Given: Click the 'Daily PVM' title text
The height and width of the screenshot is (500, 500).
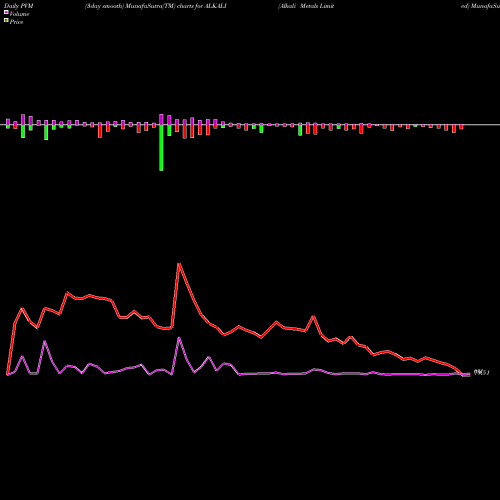Looking at the screenshot, I should point(19,6).
